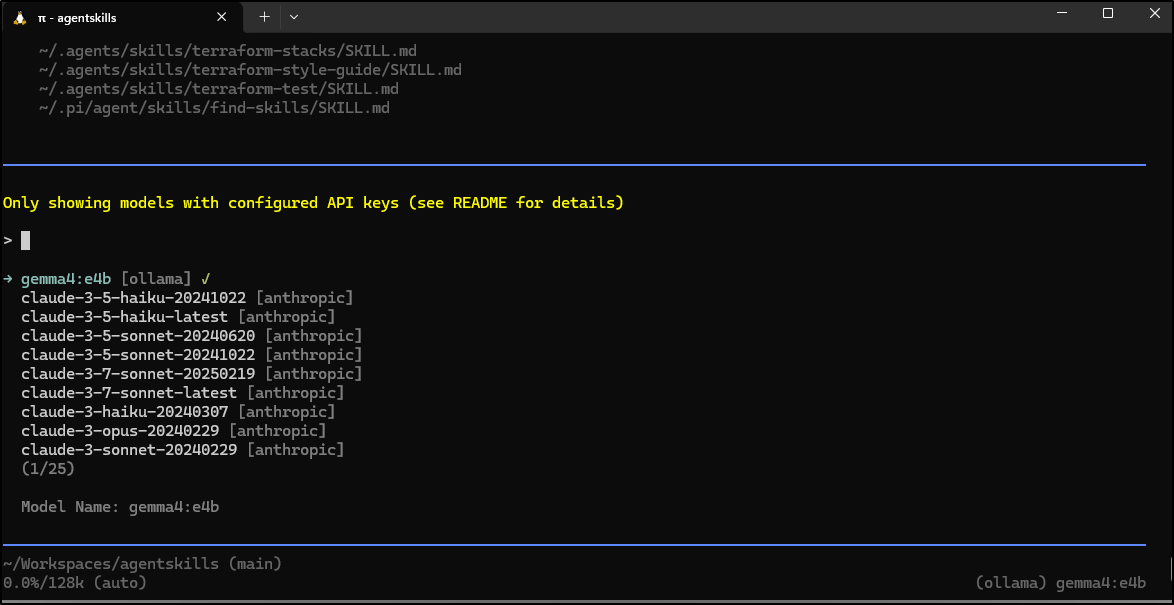This screenshot has height=605, width=1174.
Task: Click the green checkmark beside gemma4:e4b
Action: click(205, 279)
